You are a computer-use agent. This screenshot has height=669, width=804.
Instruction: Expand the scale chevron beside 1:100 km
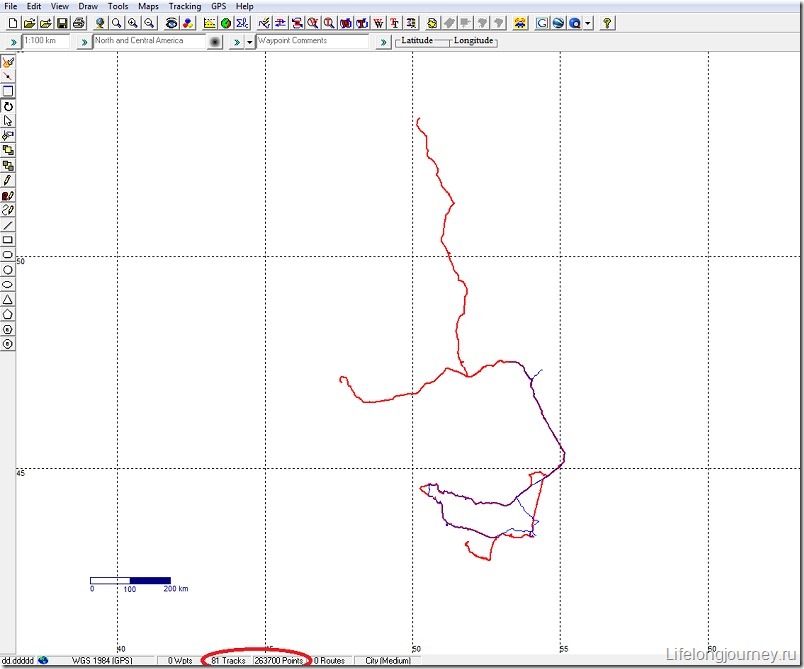(12, 42)
